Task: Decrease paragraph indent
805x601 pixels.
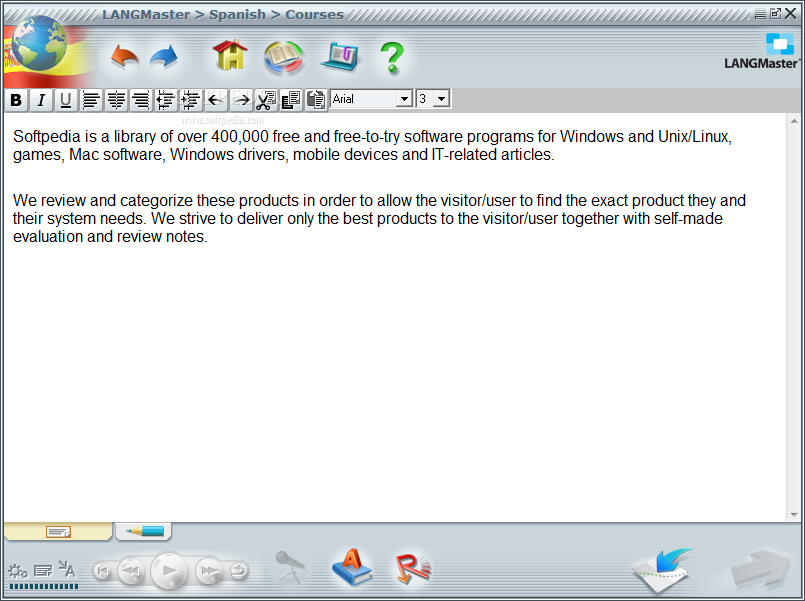Action: coord(165,100)
